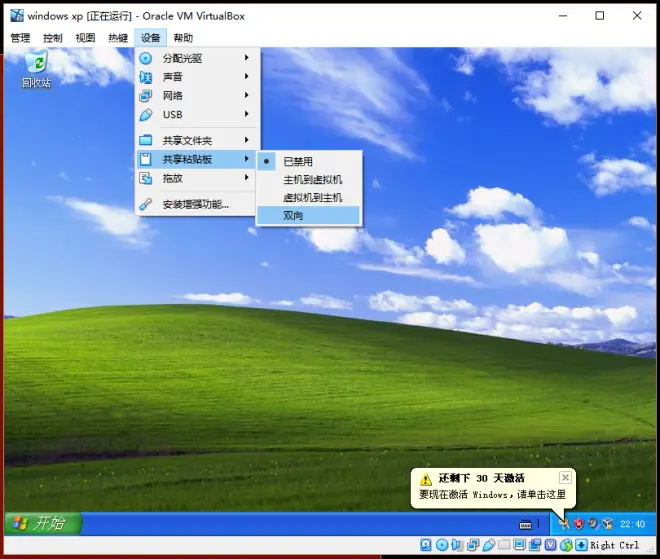The width and height of the screenshot is (660, 559).
Task: Click the virtualization V status bar indicator
Action: 550,545
